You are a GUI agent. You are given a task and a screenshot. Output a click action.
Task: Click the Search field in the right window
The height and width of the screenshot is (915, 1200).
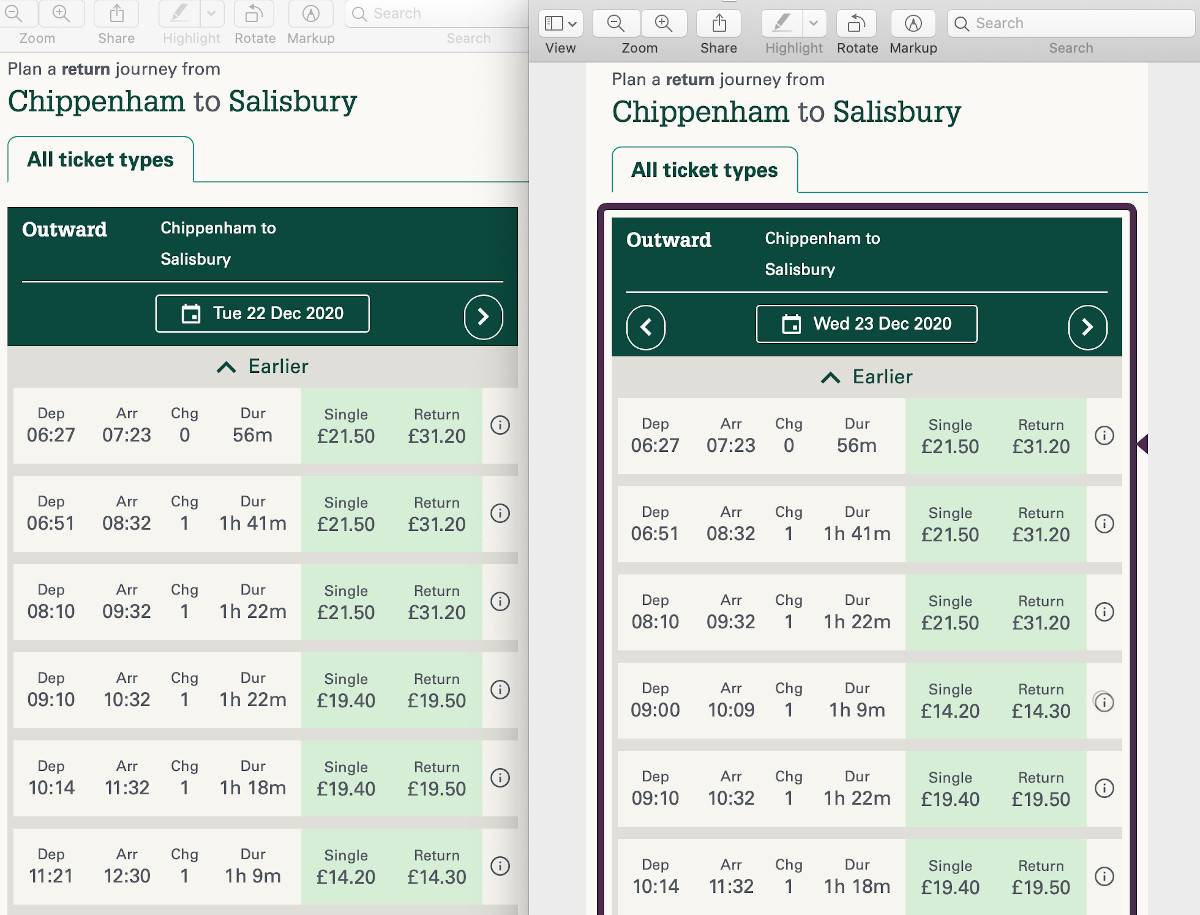[x=1070, y=23]
